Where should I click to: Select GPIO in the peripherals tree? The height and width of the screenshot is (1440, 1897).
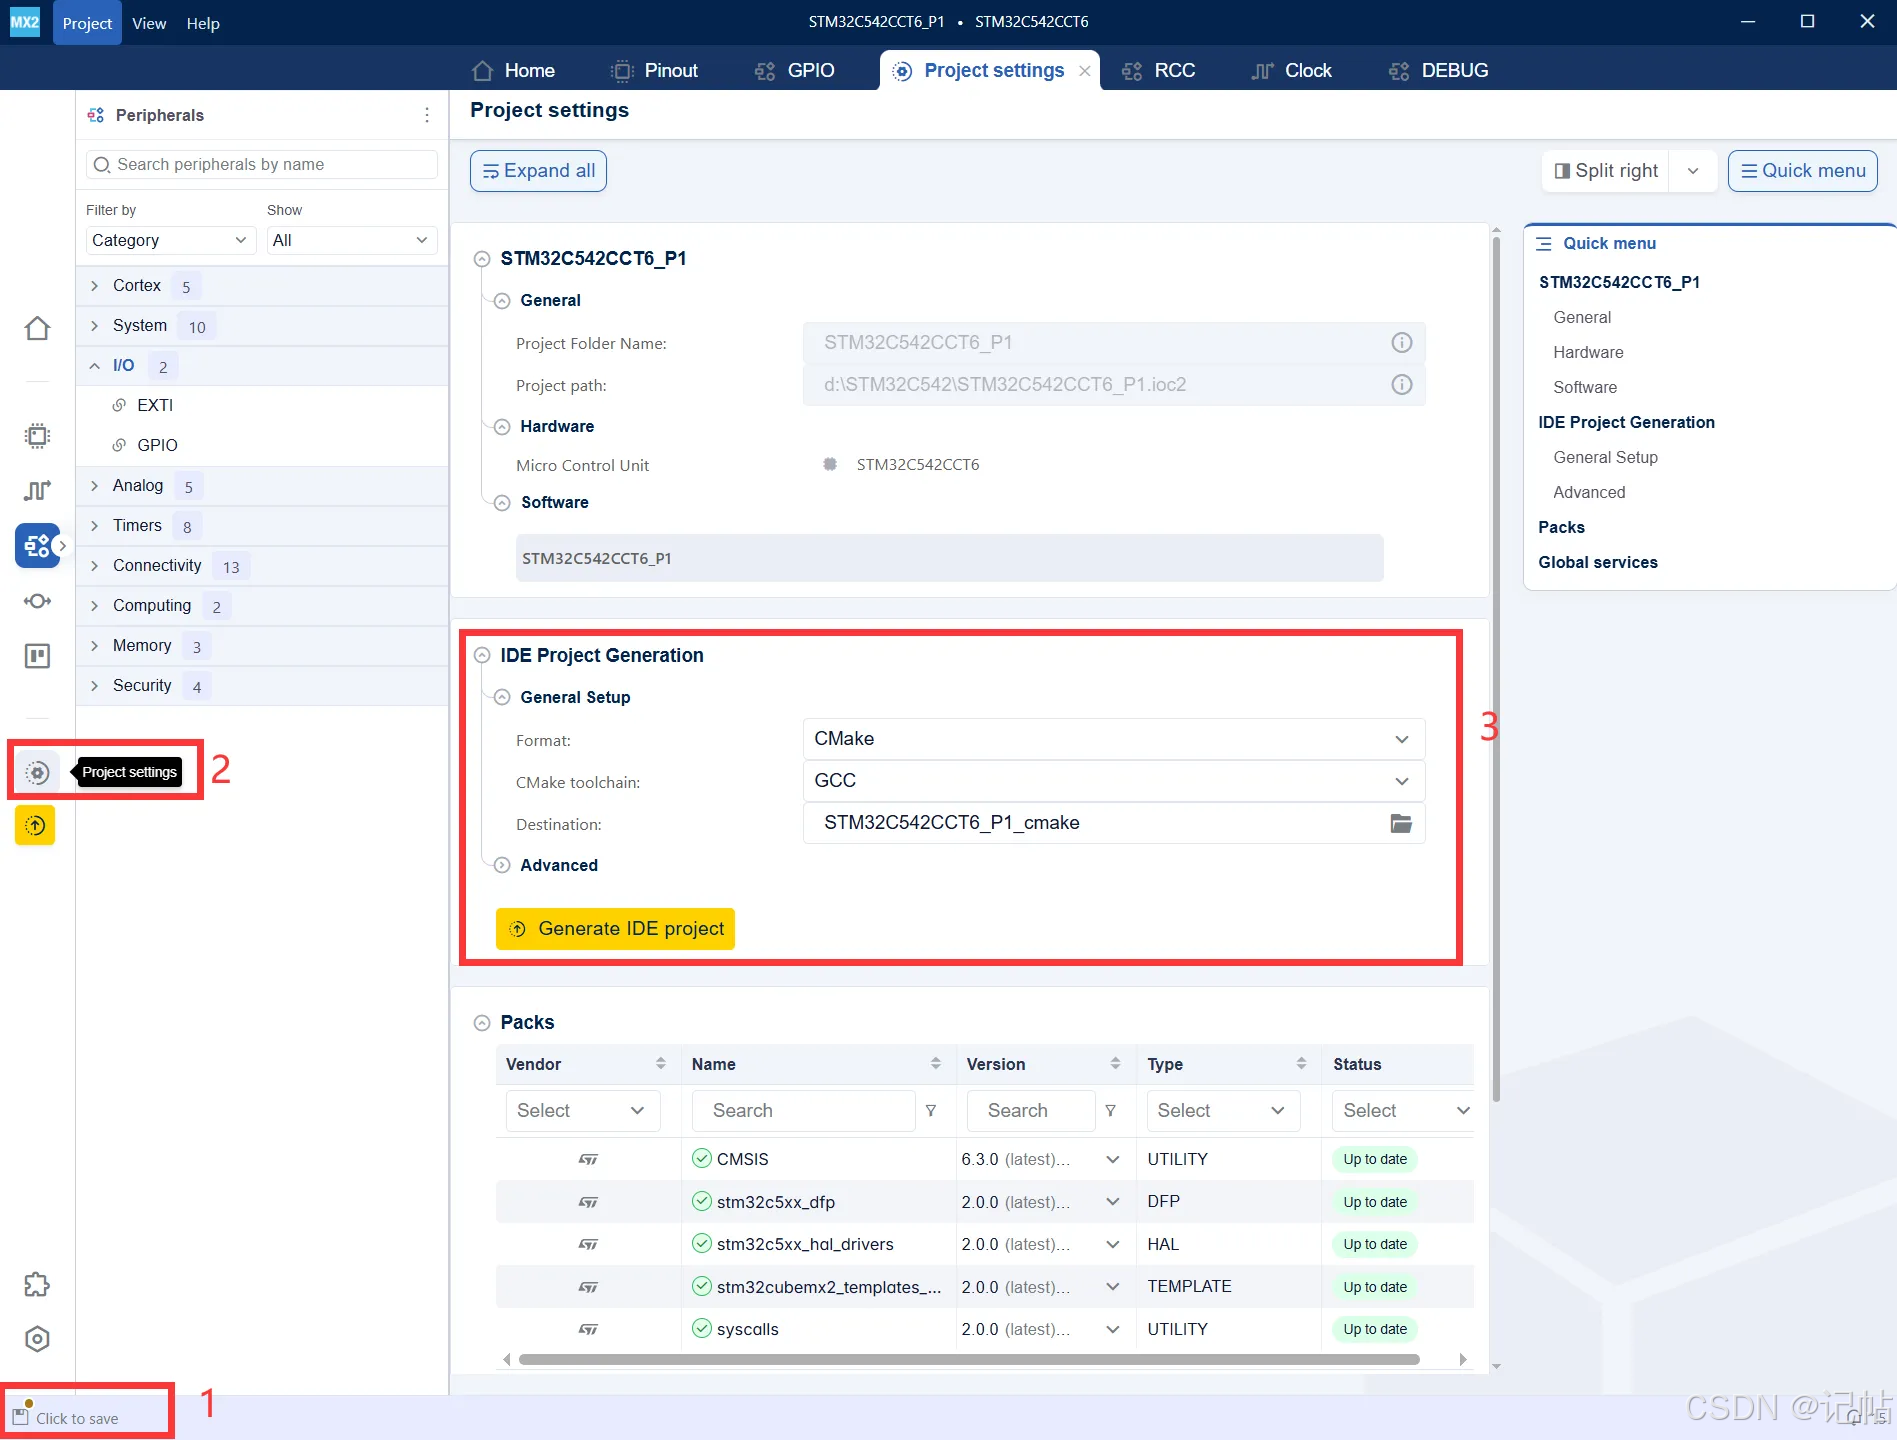pyautogui.click(x=157, y=445)
